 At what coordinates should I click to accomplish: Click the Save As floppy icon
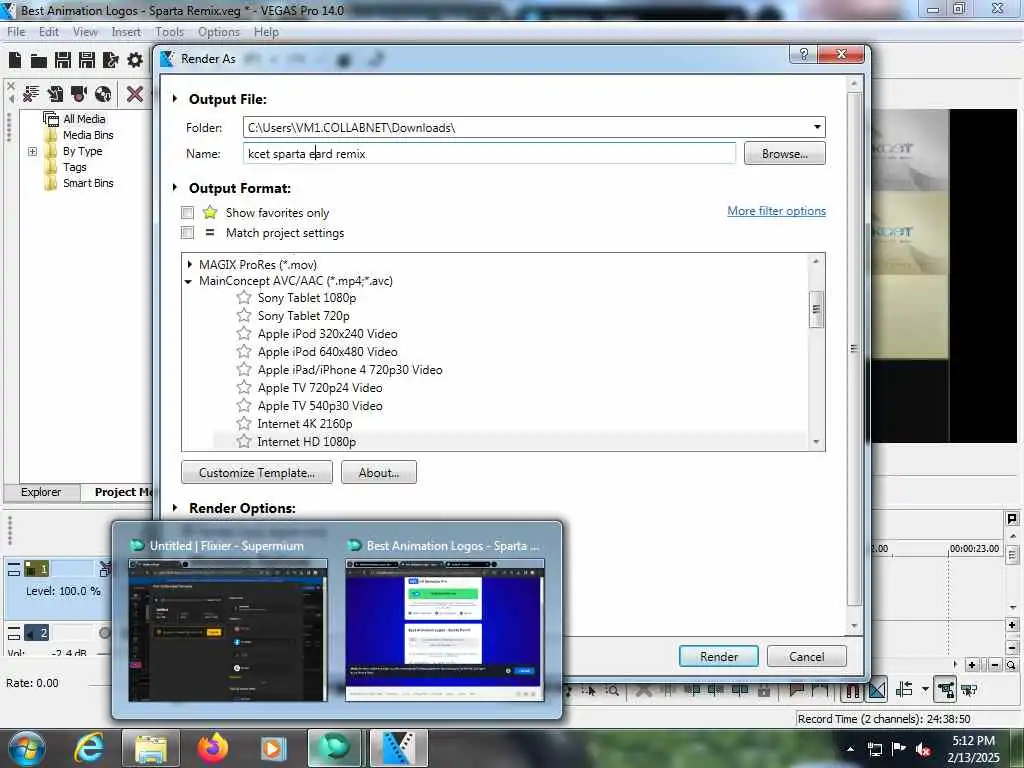point(87,61)
